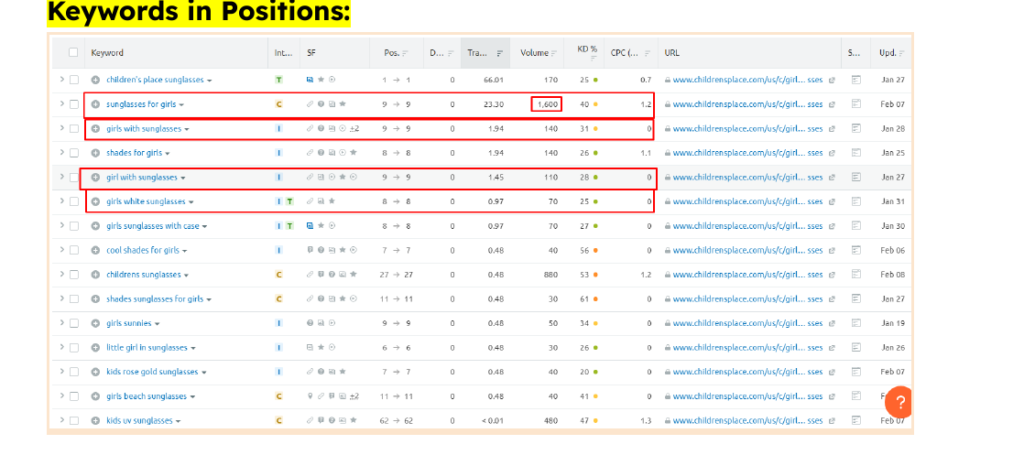
Task: Open external link icon for 'shades for girls' URL
Action: pos(831,153)
